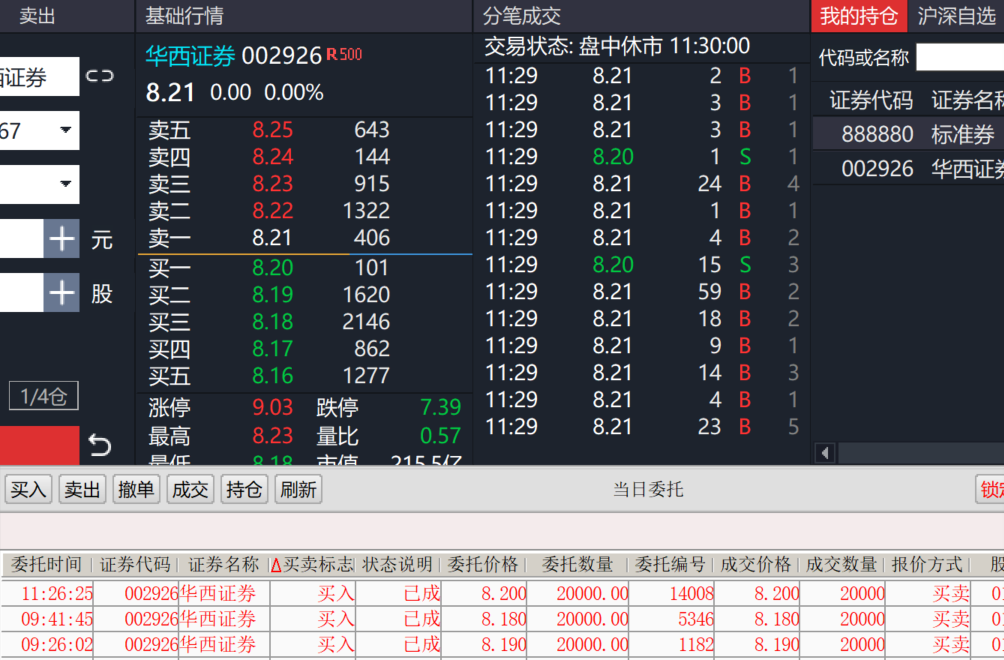Click the R500 tag beside stock code
Viewport: 1004px width, 660px height.
click(344, 54)
